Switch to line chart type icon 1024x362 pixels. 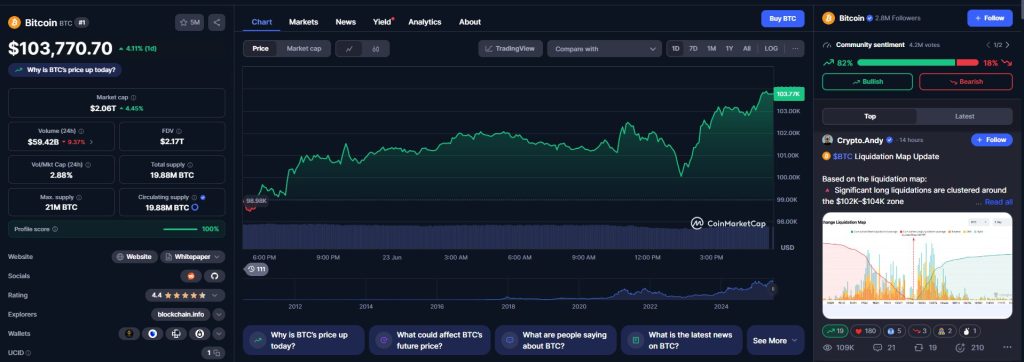[349, 49]
